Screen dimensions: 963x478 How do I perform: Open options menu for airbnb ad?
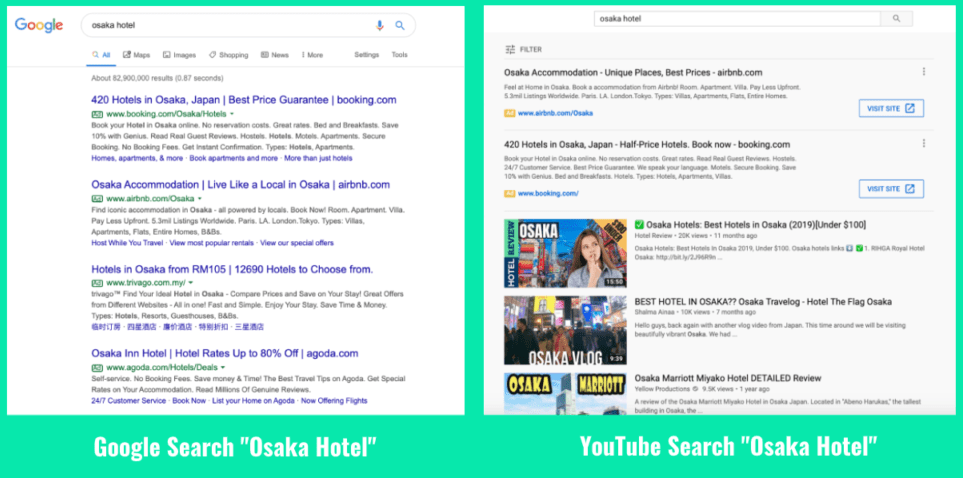[924, 72]
